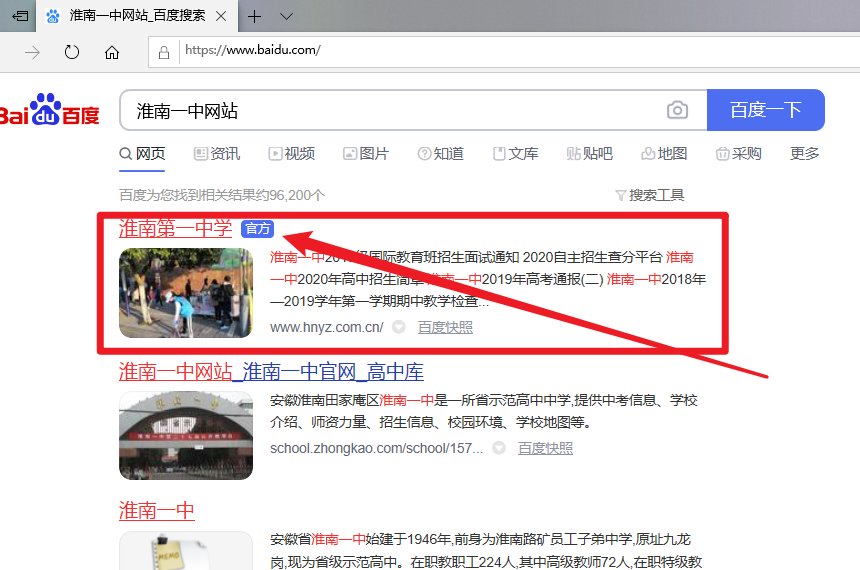Click the school gate thumbnail image

[186, 436]
